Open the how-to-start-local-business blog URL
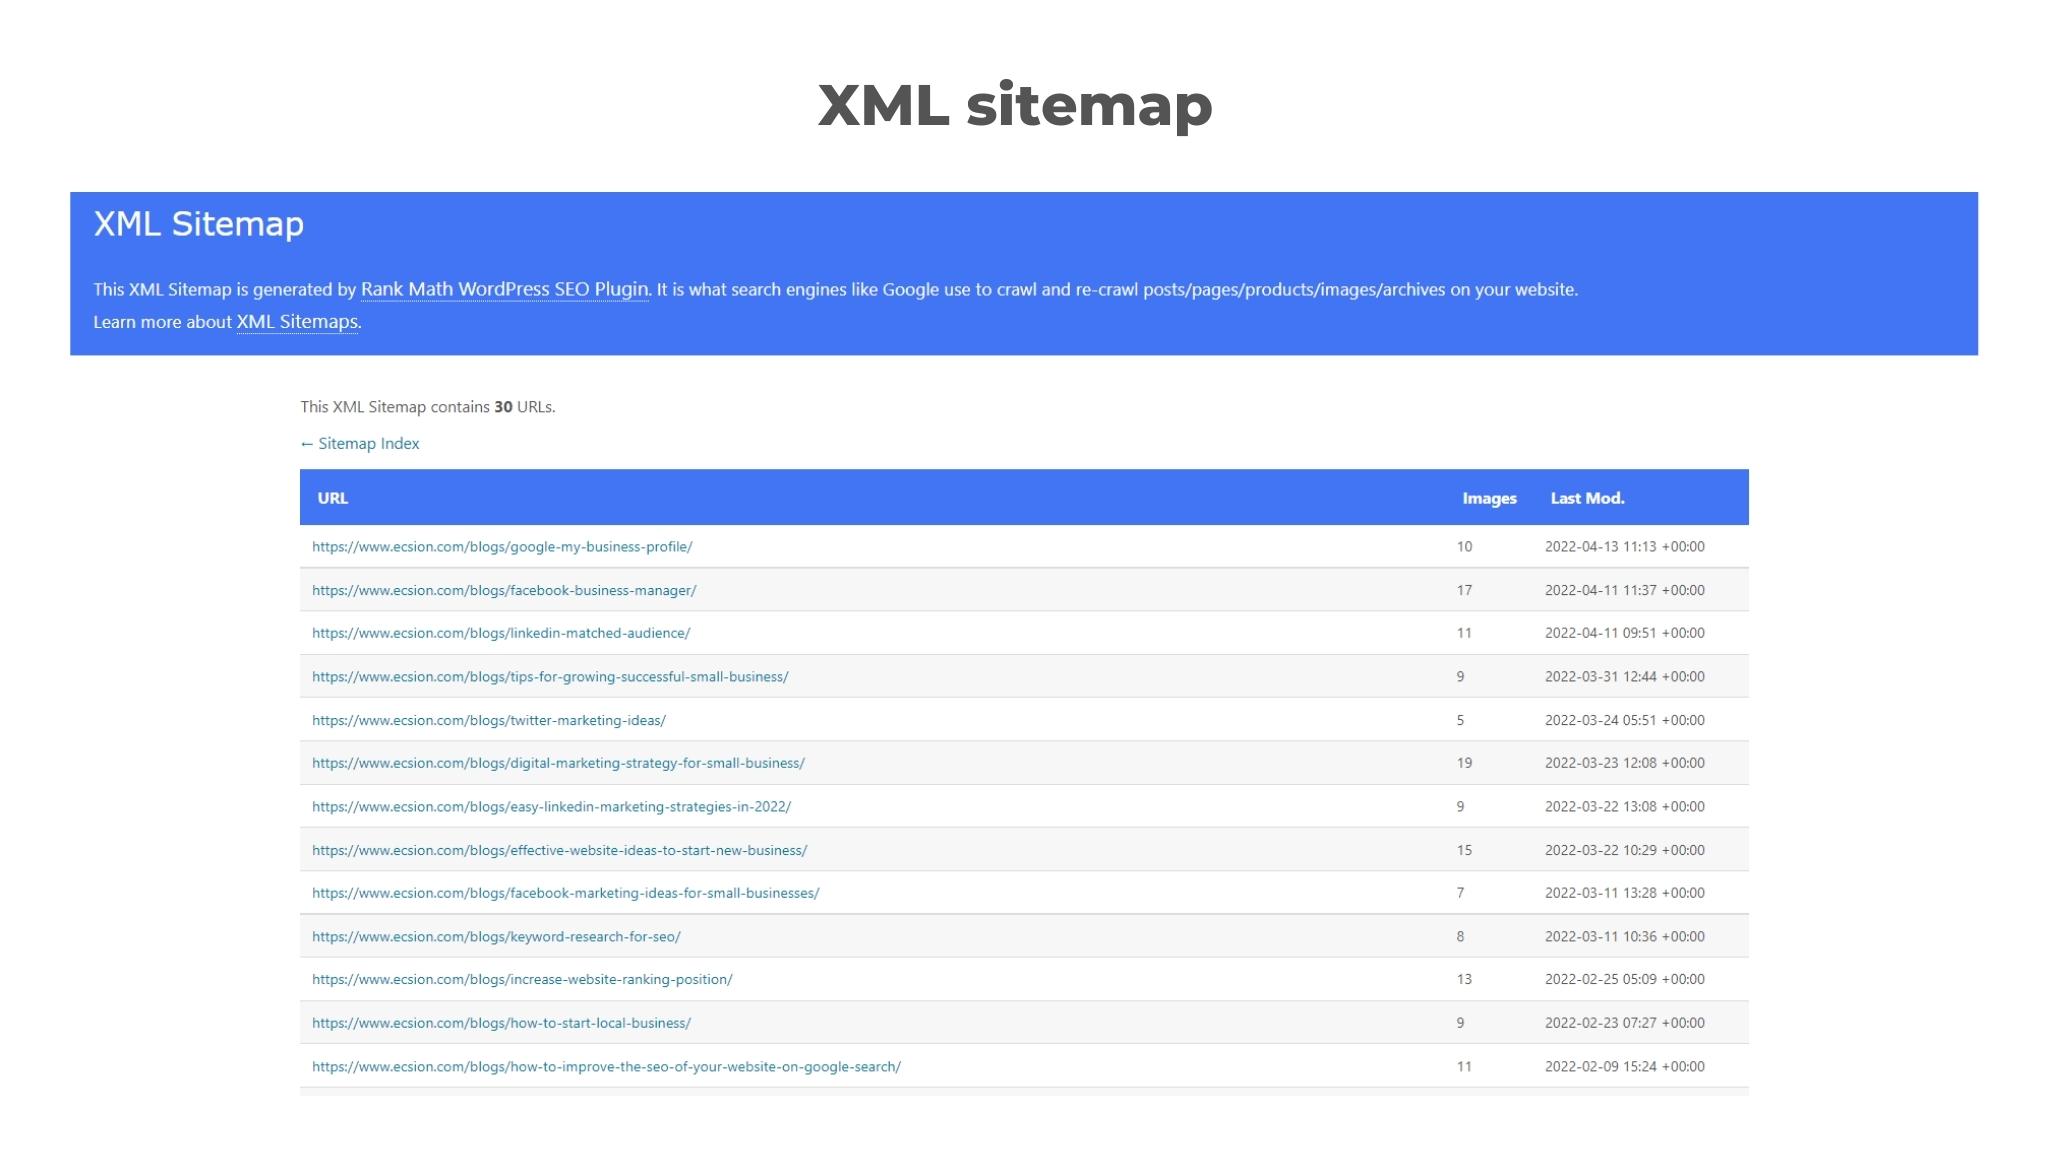This screenshot has width=2048, height=1160. (x=501, y=1023)
